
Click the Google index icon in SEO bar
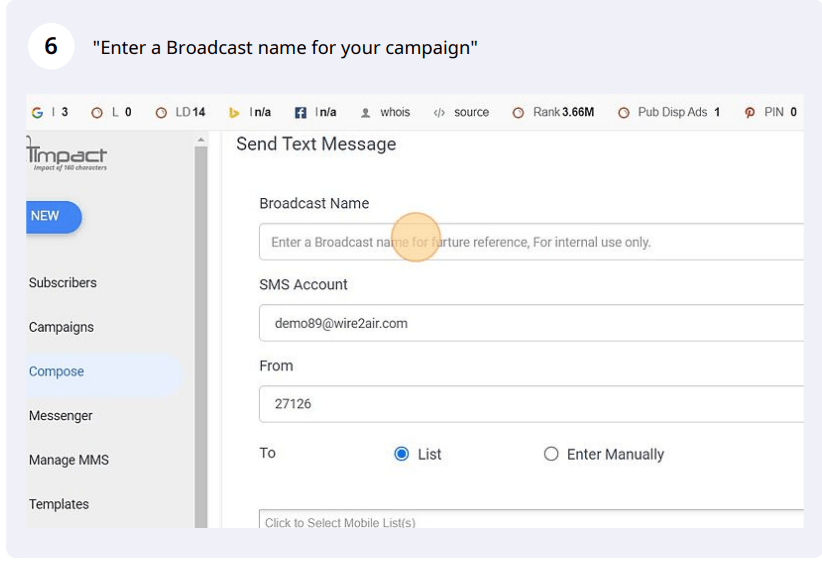[37, 113]
